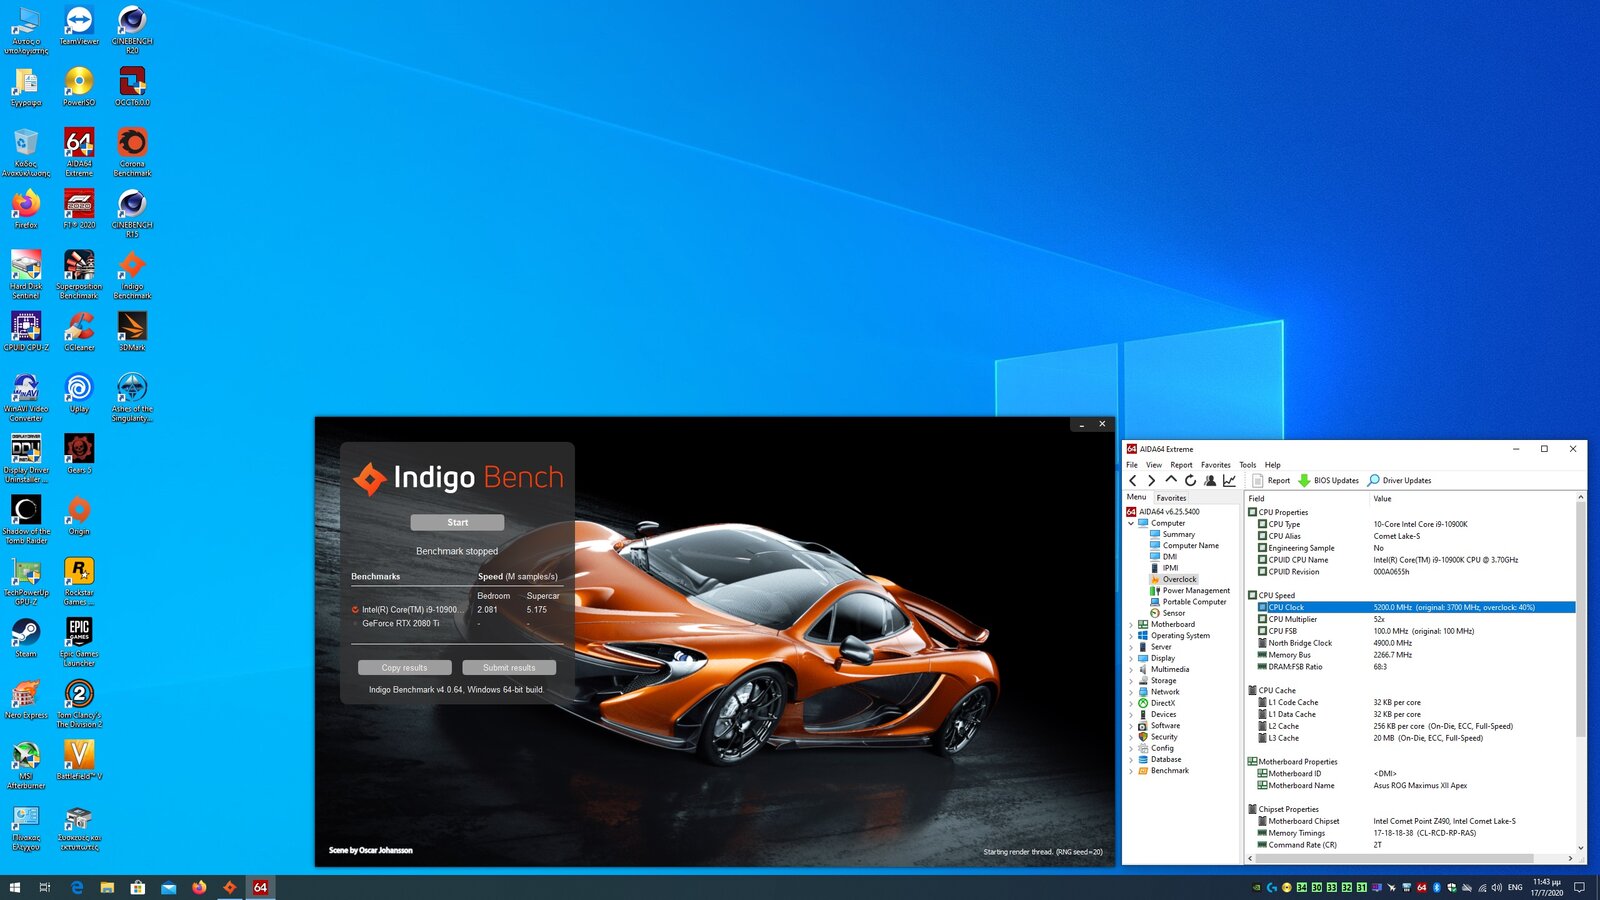
Task: Open the 3DMark desktop icon
Action: (x=132, y=331)
